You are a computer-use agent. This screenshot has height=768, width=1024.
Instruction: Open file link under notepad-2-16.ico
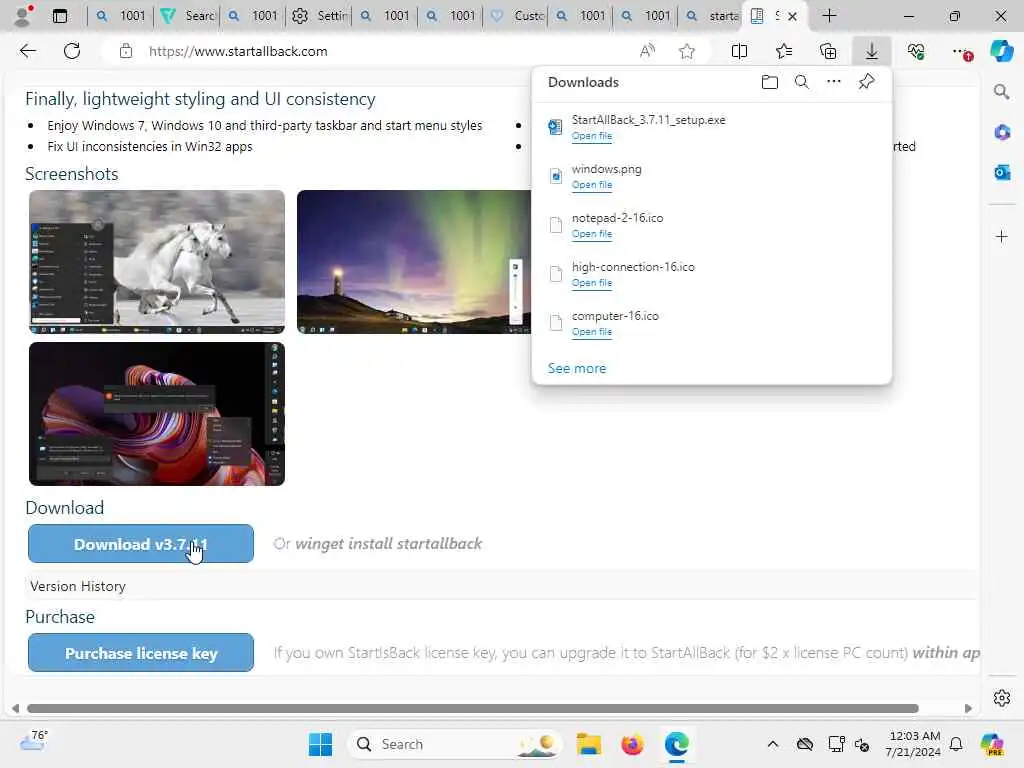592,234
